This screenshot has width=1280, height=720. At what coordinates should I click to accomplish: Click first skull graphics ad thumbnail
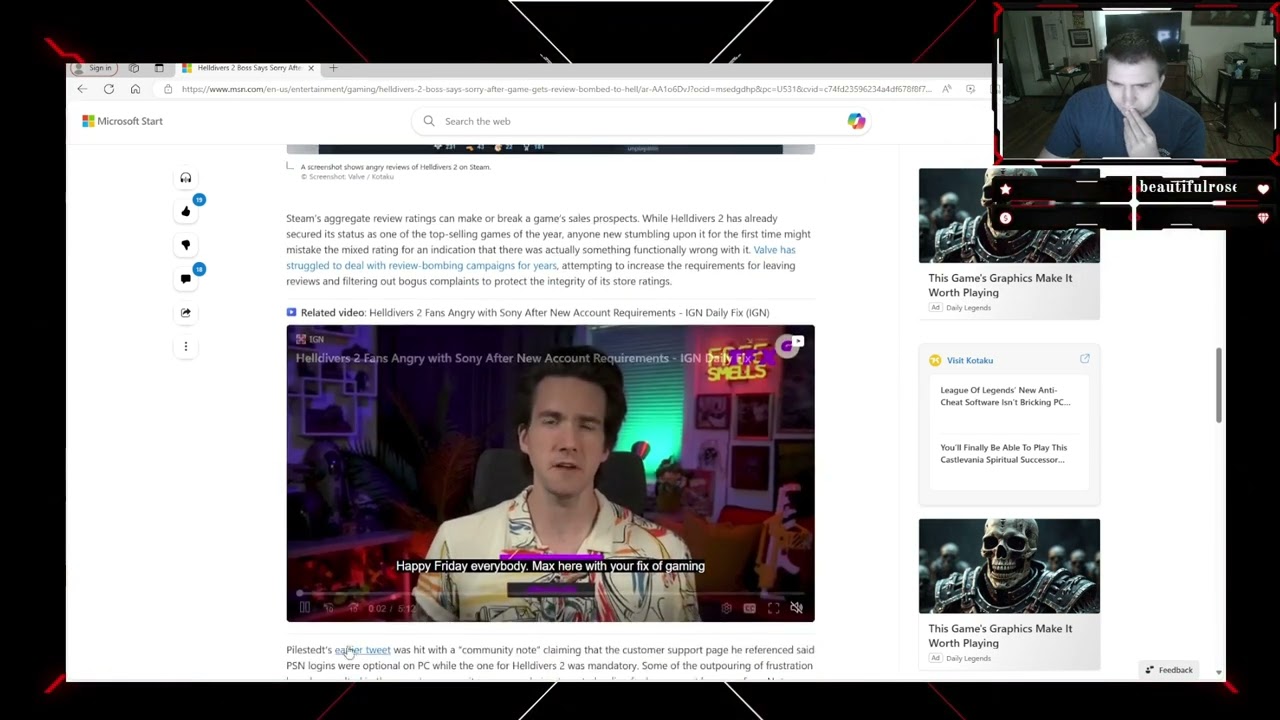click(x=1009, y=216)
